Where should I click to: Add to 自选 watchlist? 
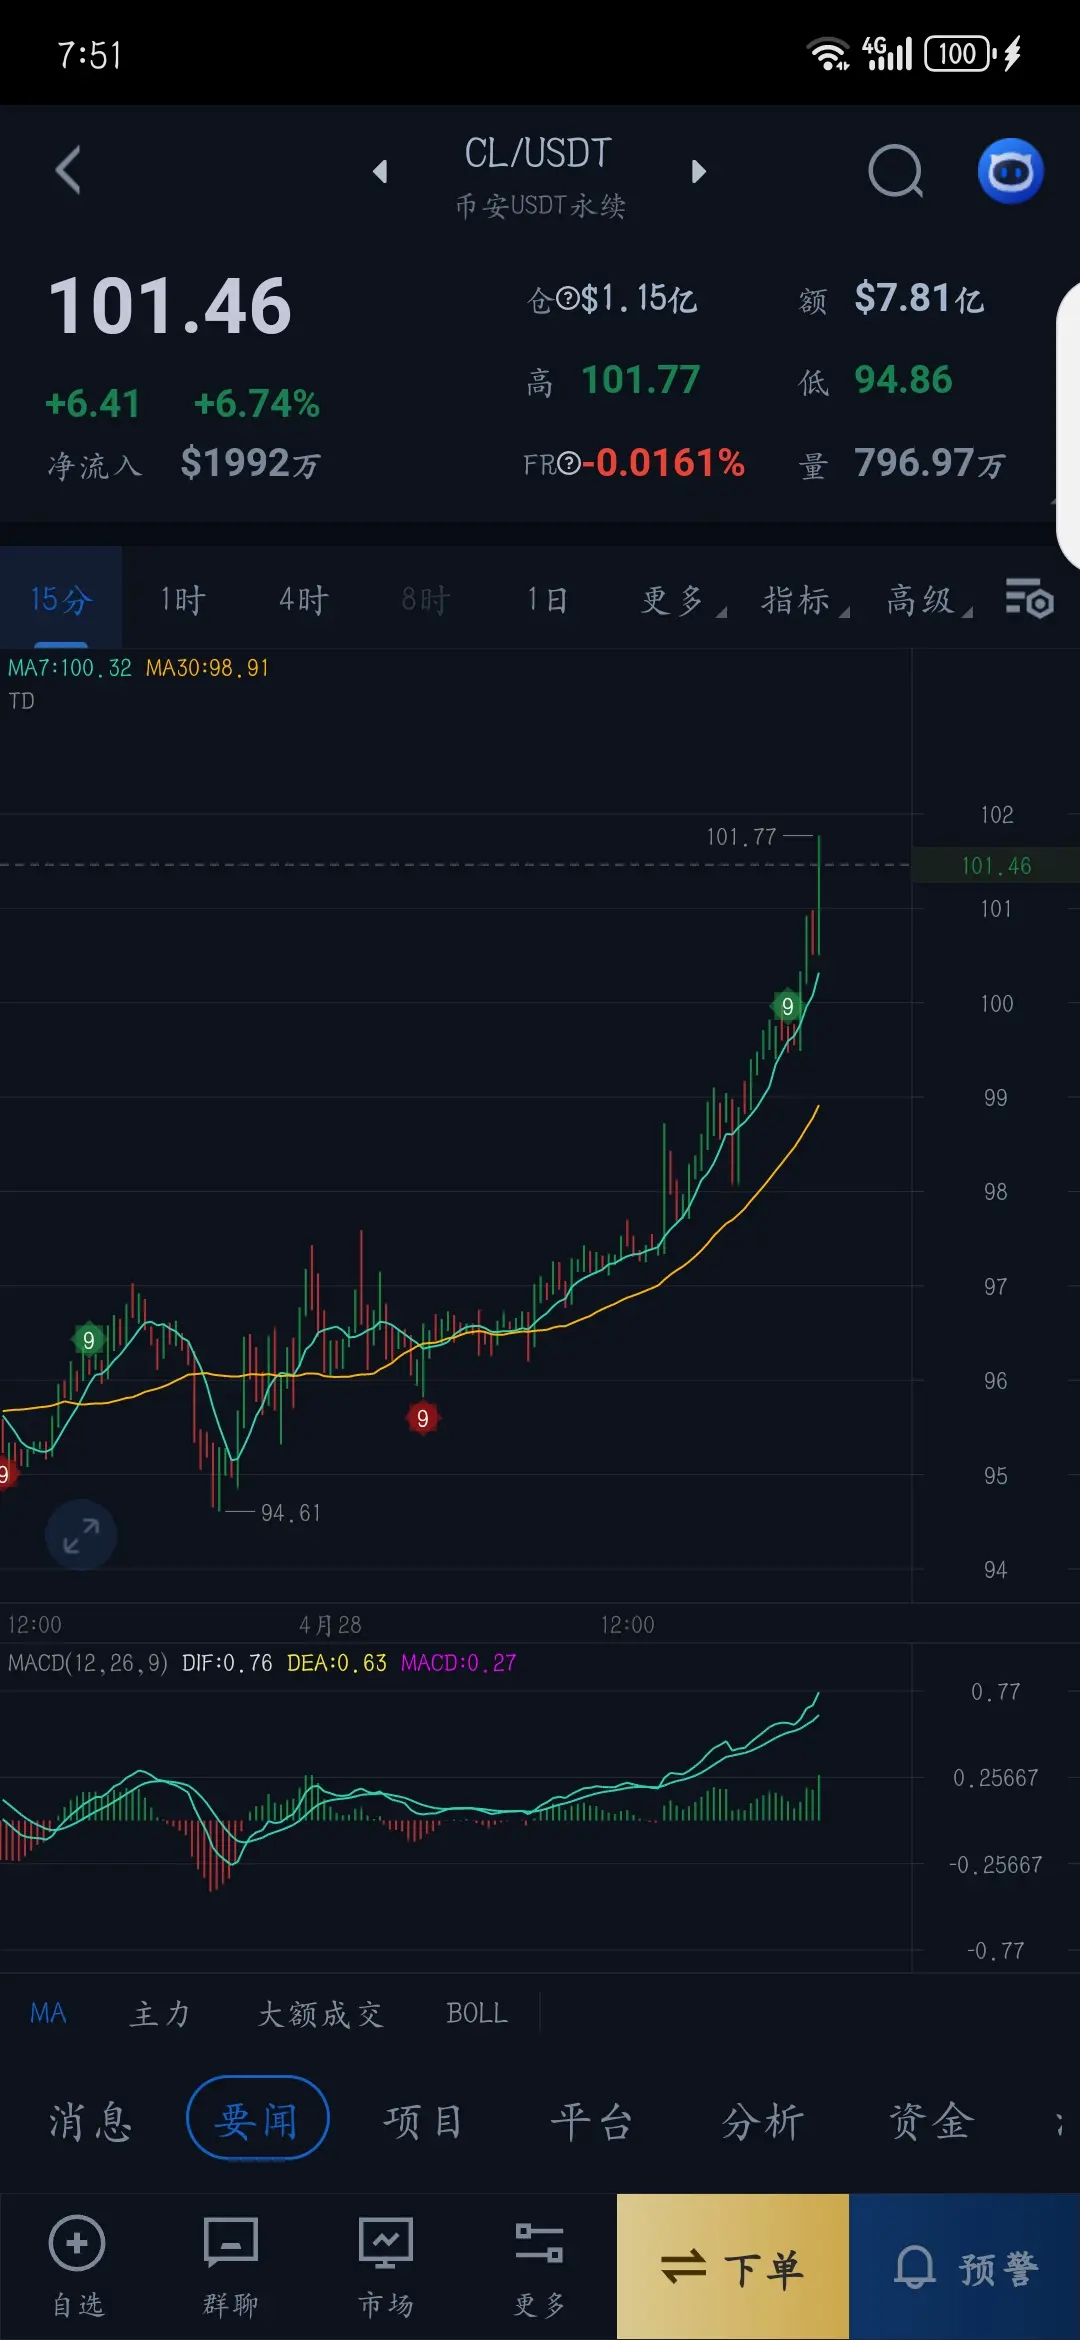click(x=77, y=2267)
